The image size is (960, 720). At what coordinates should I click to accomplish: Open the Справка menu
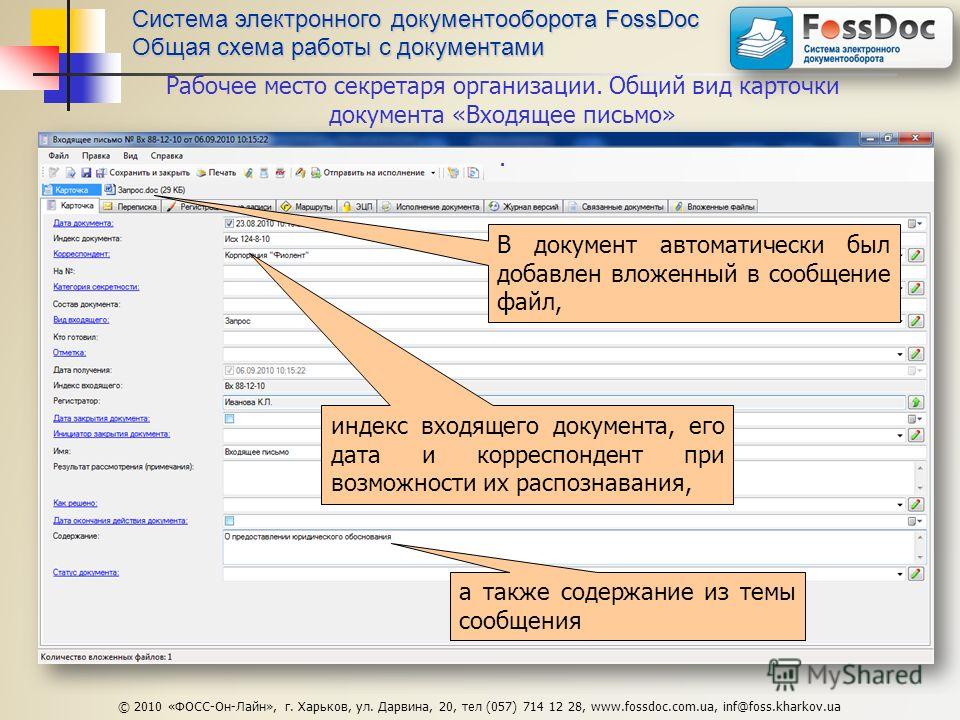167,156
